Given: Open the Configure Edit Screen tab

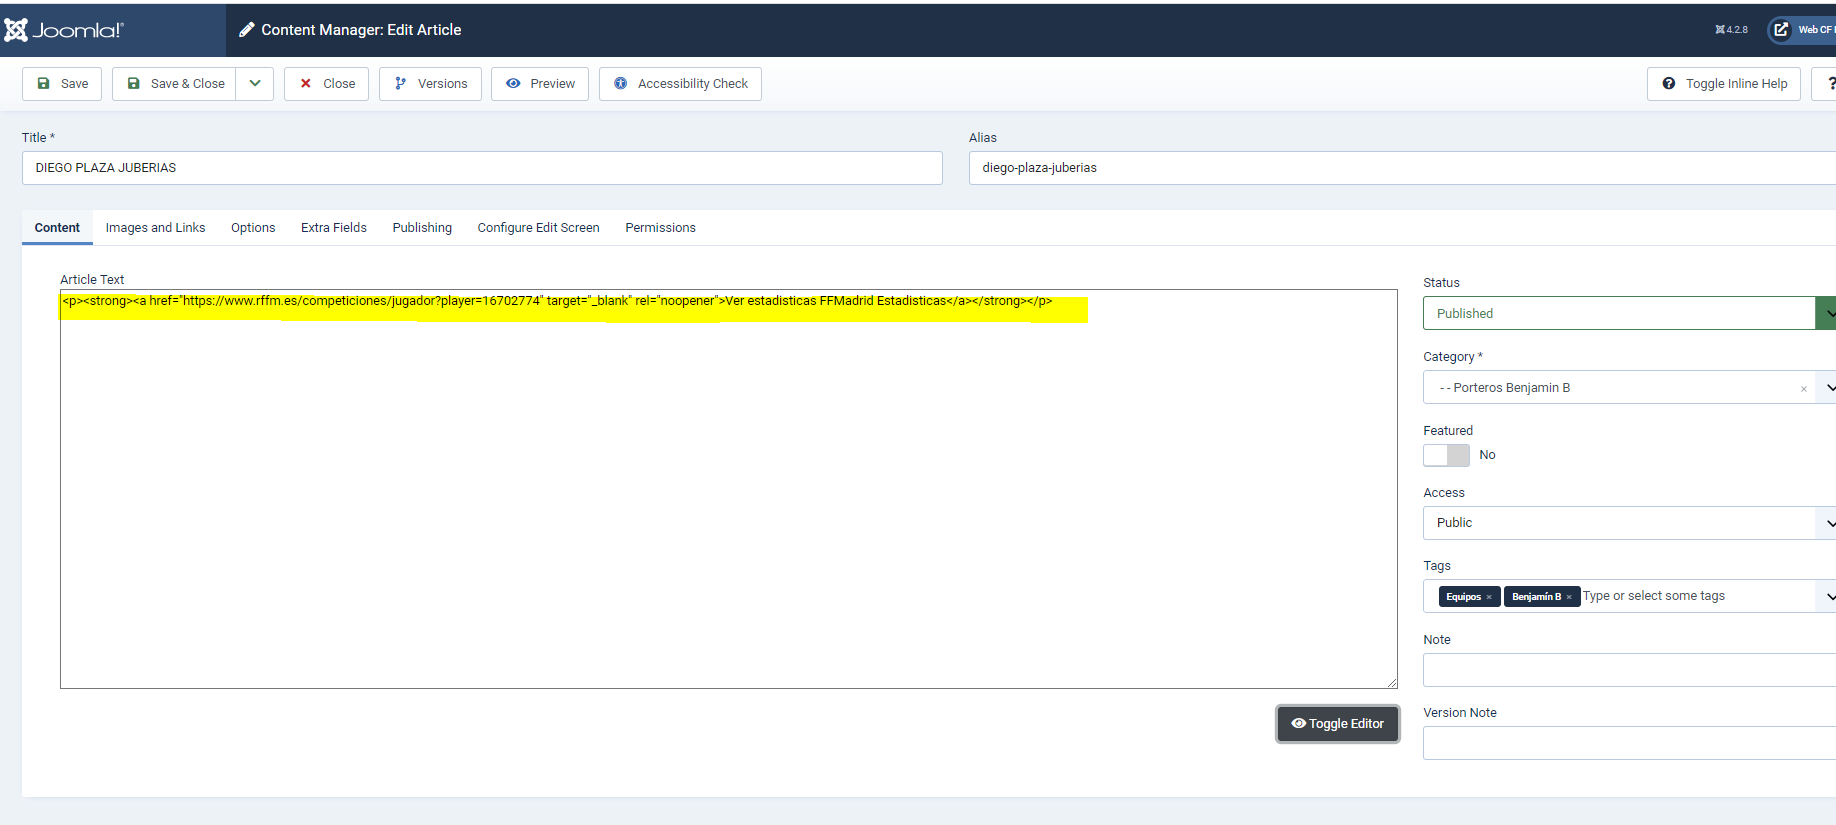Looking at the screenshot, I should (x=539, y=228).
